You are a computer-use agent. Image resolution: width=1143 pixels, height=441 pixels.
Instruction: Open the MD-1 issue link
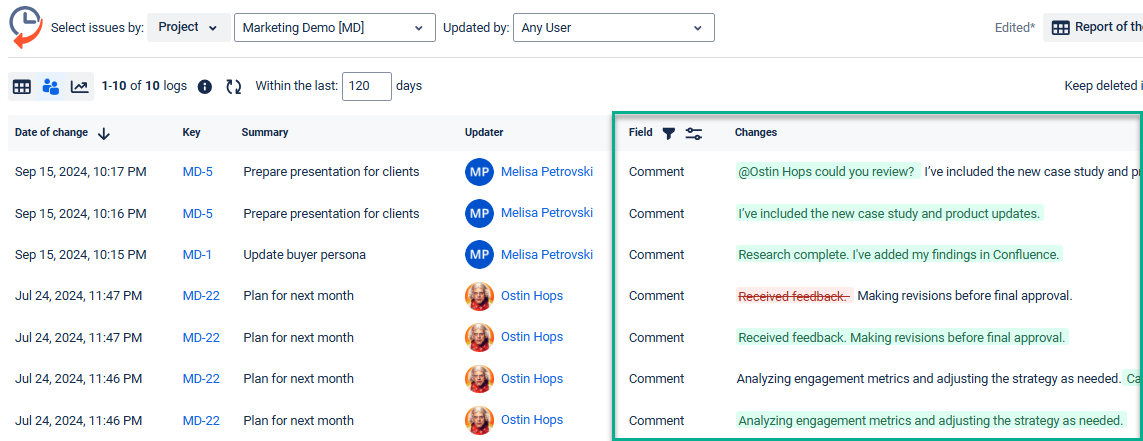click(197, 255)
